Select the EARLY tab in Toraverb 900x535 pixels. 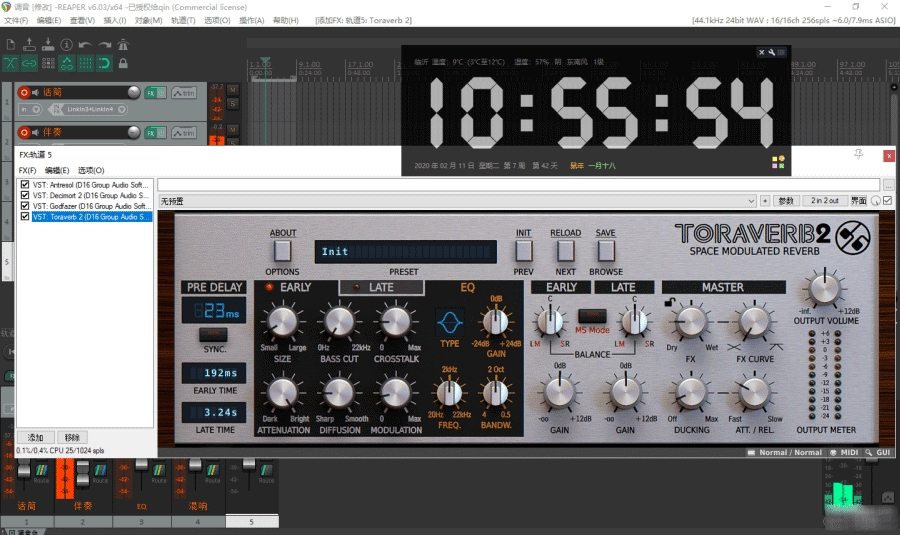(295, 288)
